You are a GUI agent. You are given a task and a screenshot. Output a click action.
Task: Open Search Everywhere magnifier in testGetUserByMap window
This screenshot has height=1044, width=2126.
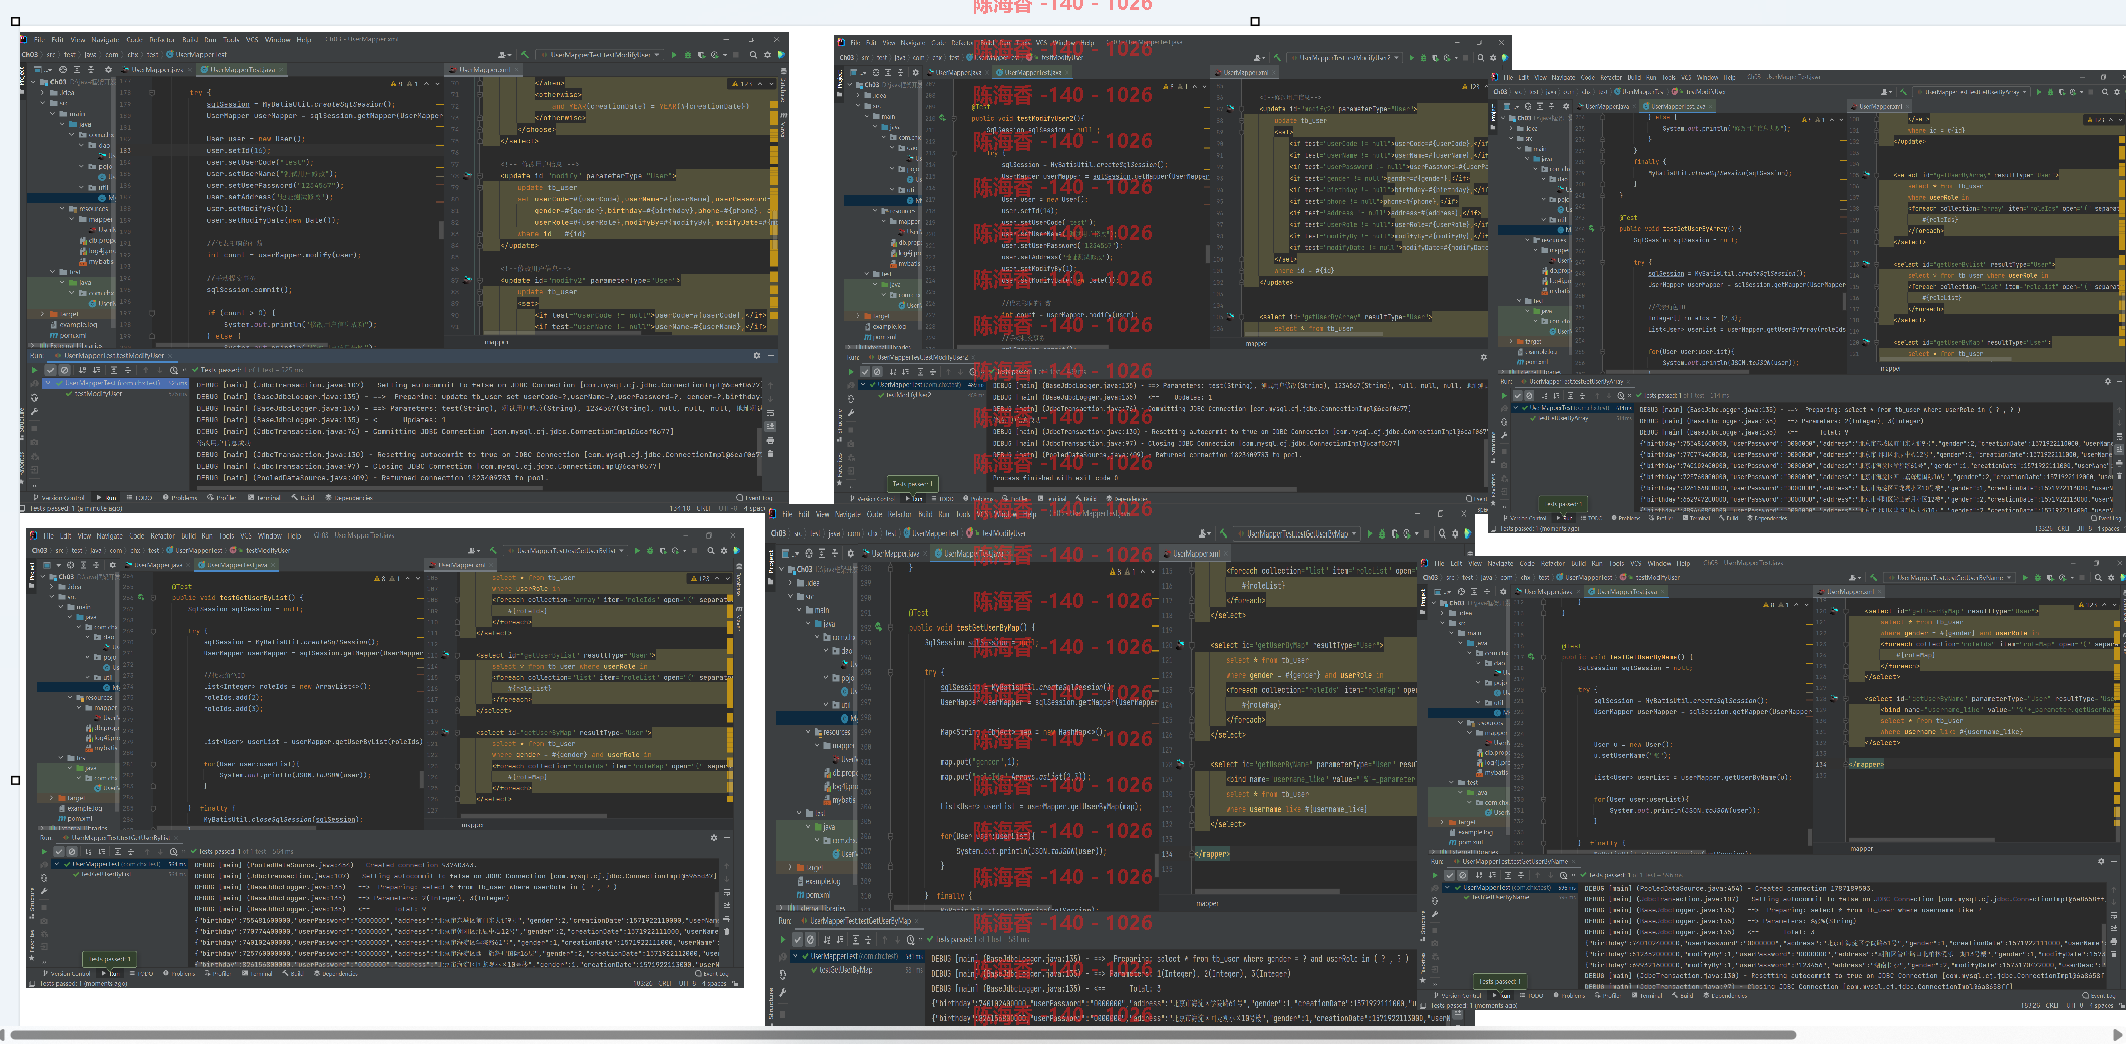click(1442, 534)
